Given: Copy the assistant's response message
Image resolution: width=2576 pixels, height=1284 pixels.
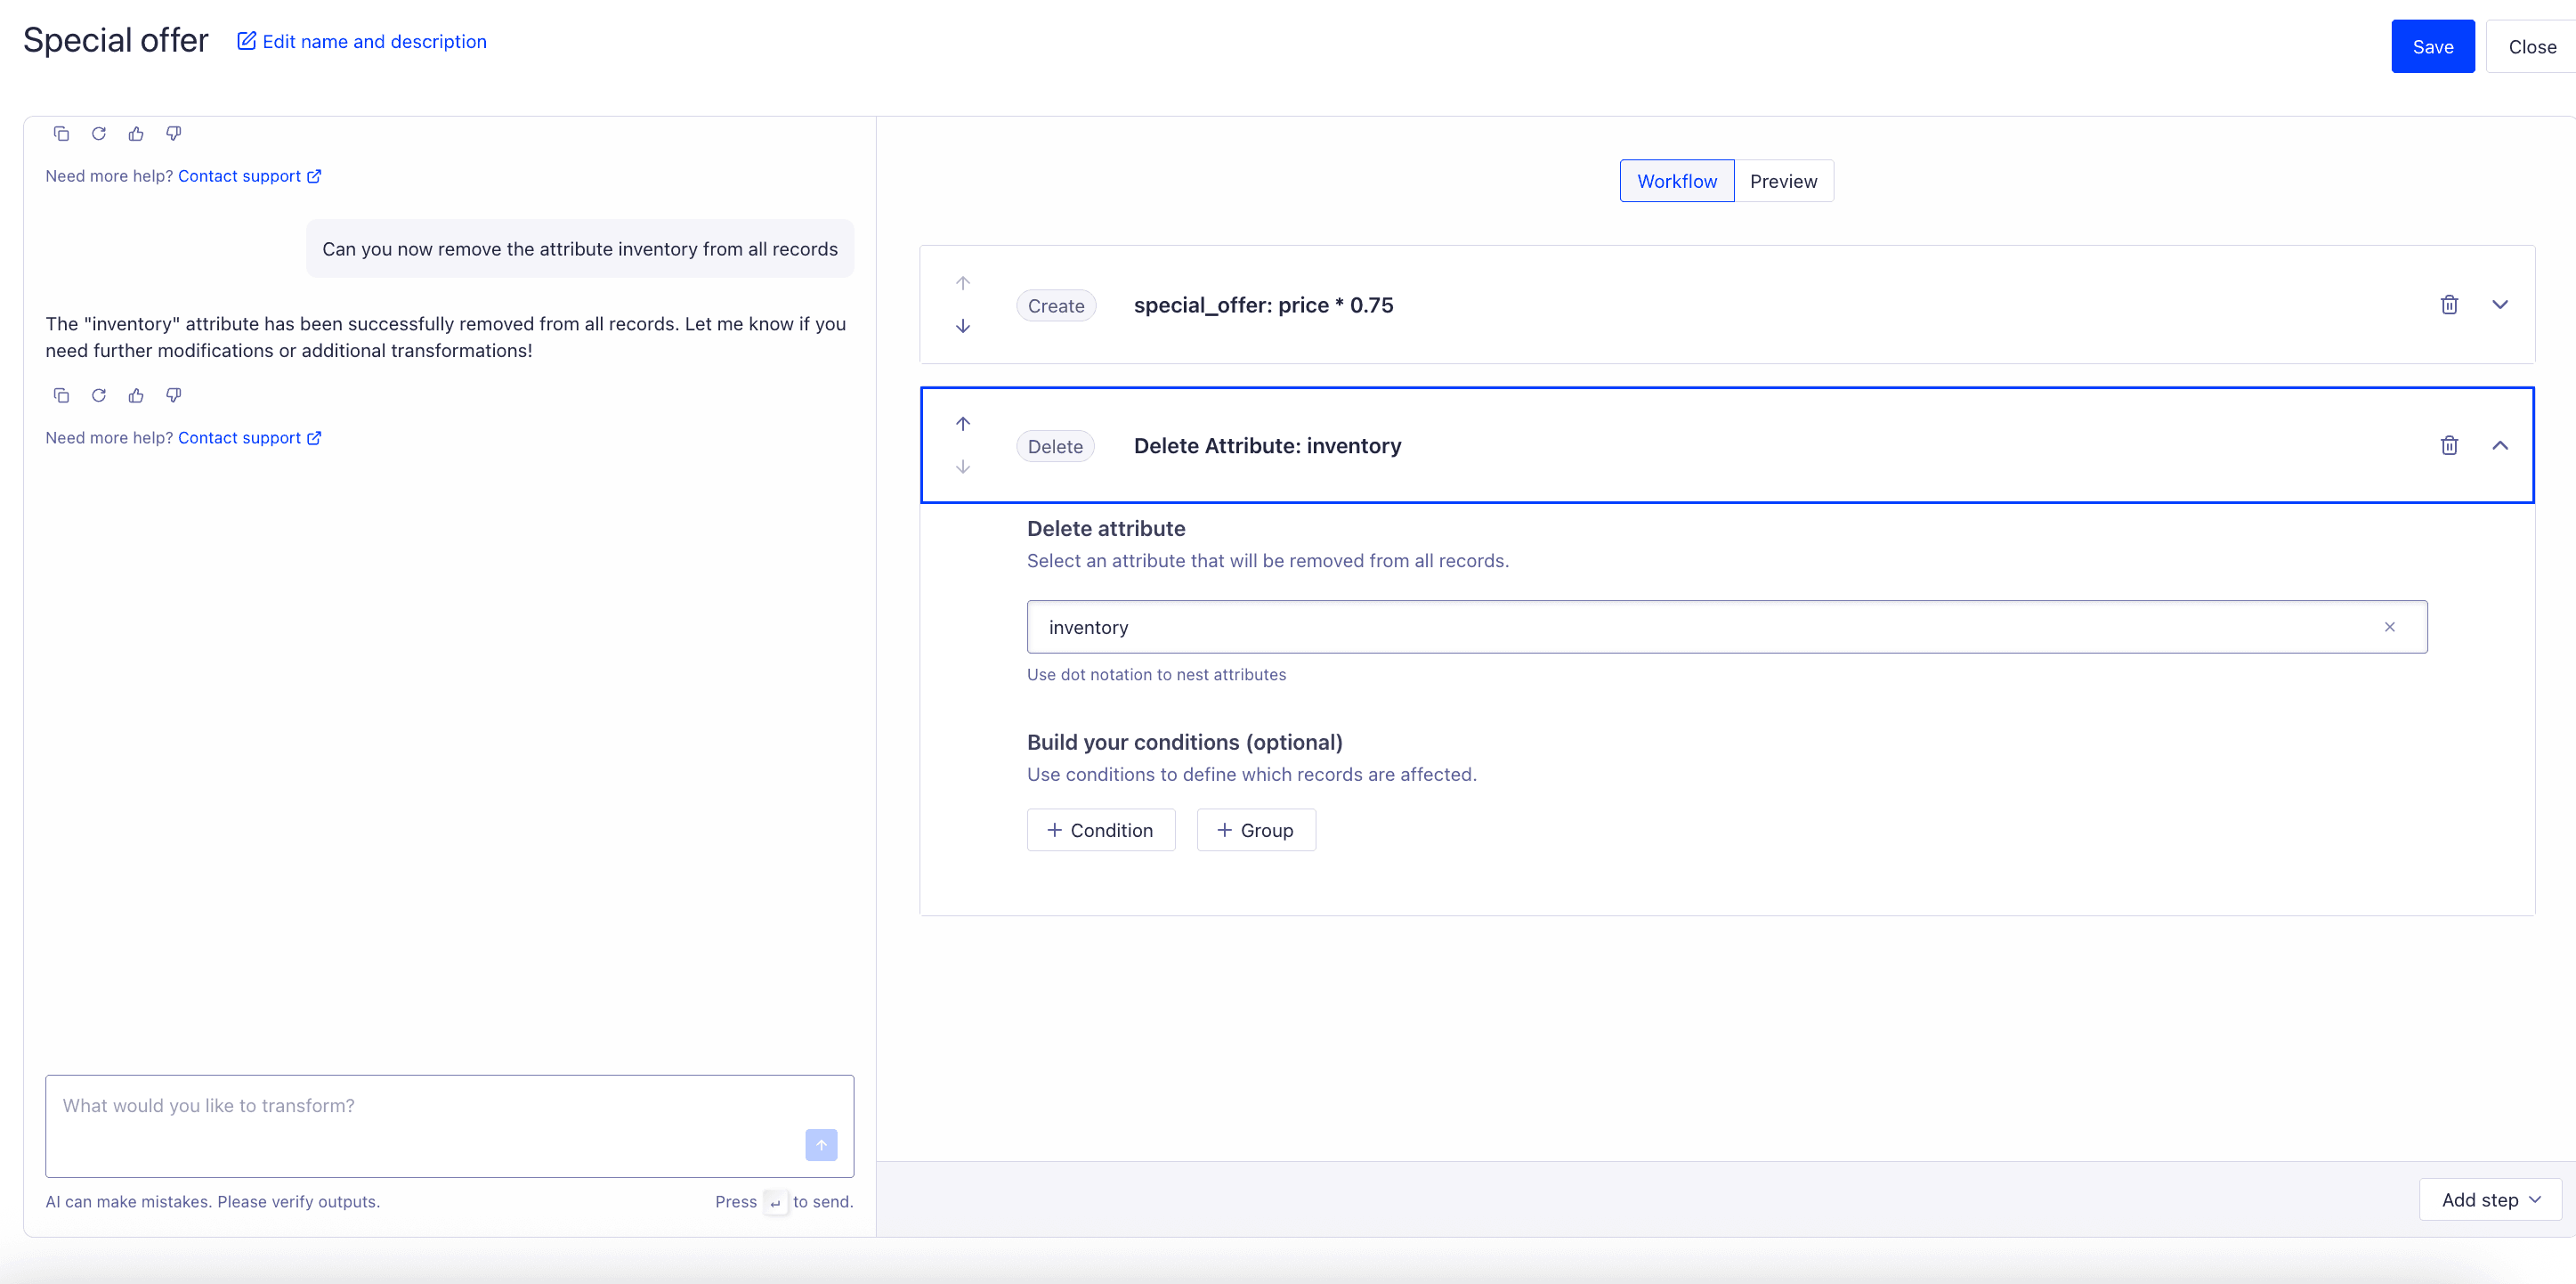Looking at the screenshot, I should (61, 395).
